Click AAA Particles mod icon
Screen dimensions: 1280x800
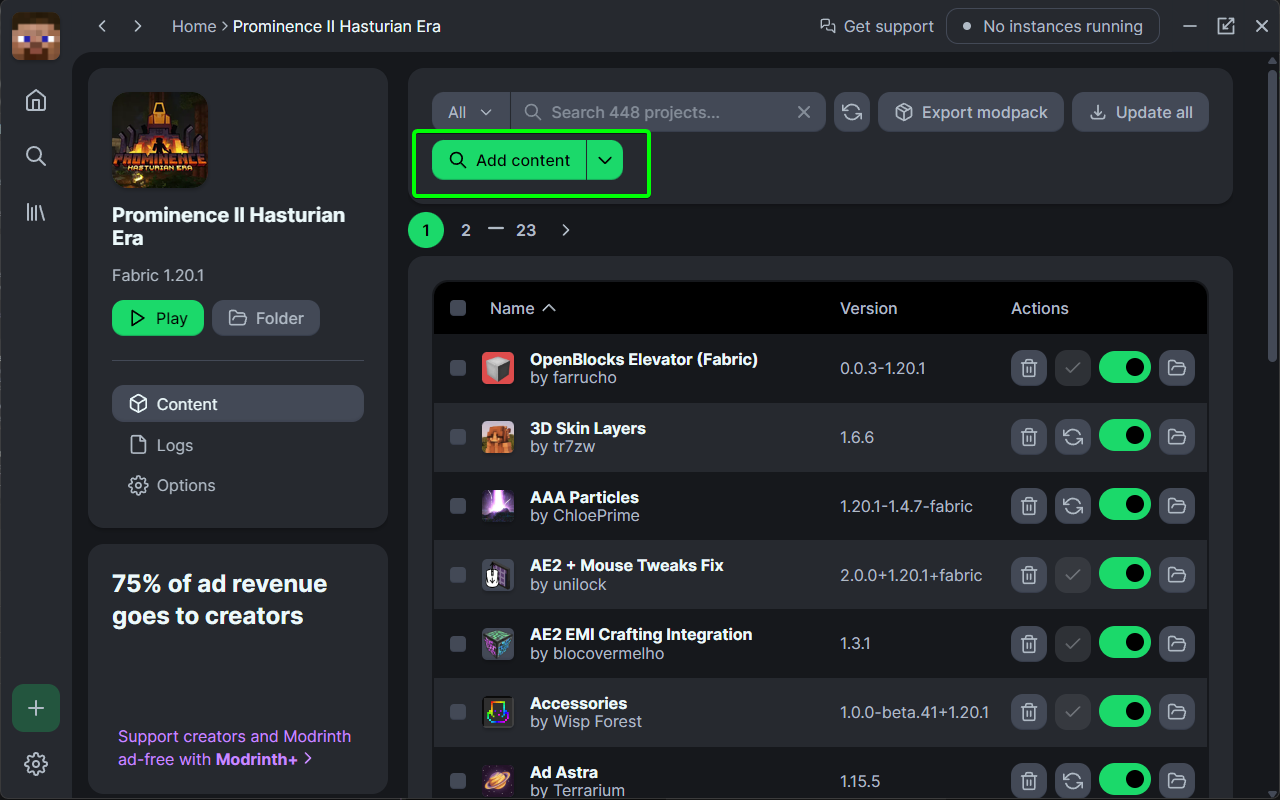[x=498, y=506]
